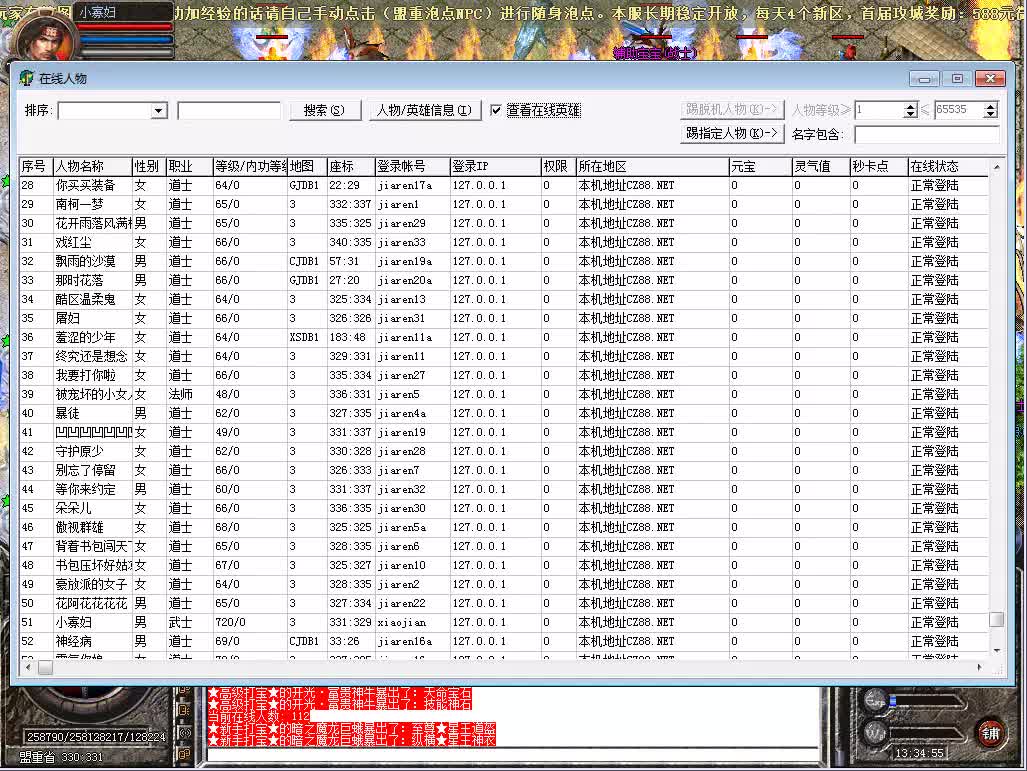Click the table's scroll-up arrow
This screenshot has width=1027, height=771.
point(996,167)
